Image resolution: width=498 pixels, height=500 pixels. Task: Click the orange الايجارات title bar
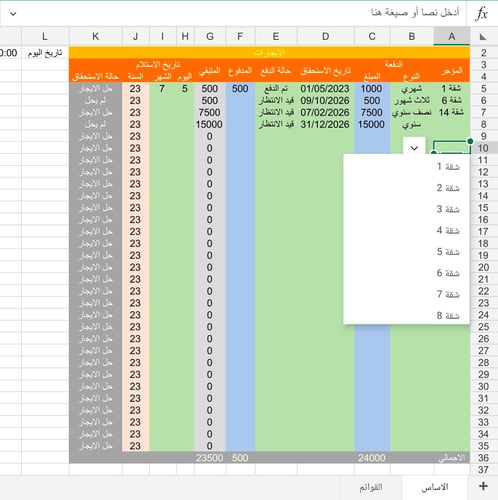[x=269, y=53]
